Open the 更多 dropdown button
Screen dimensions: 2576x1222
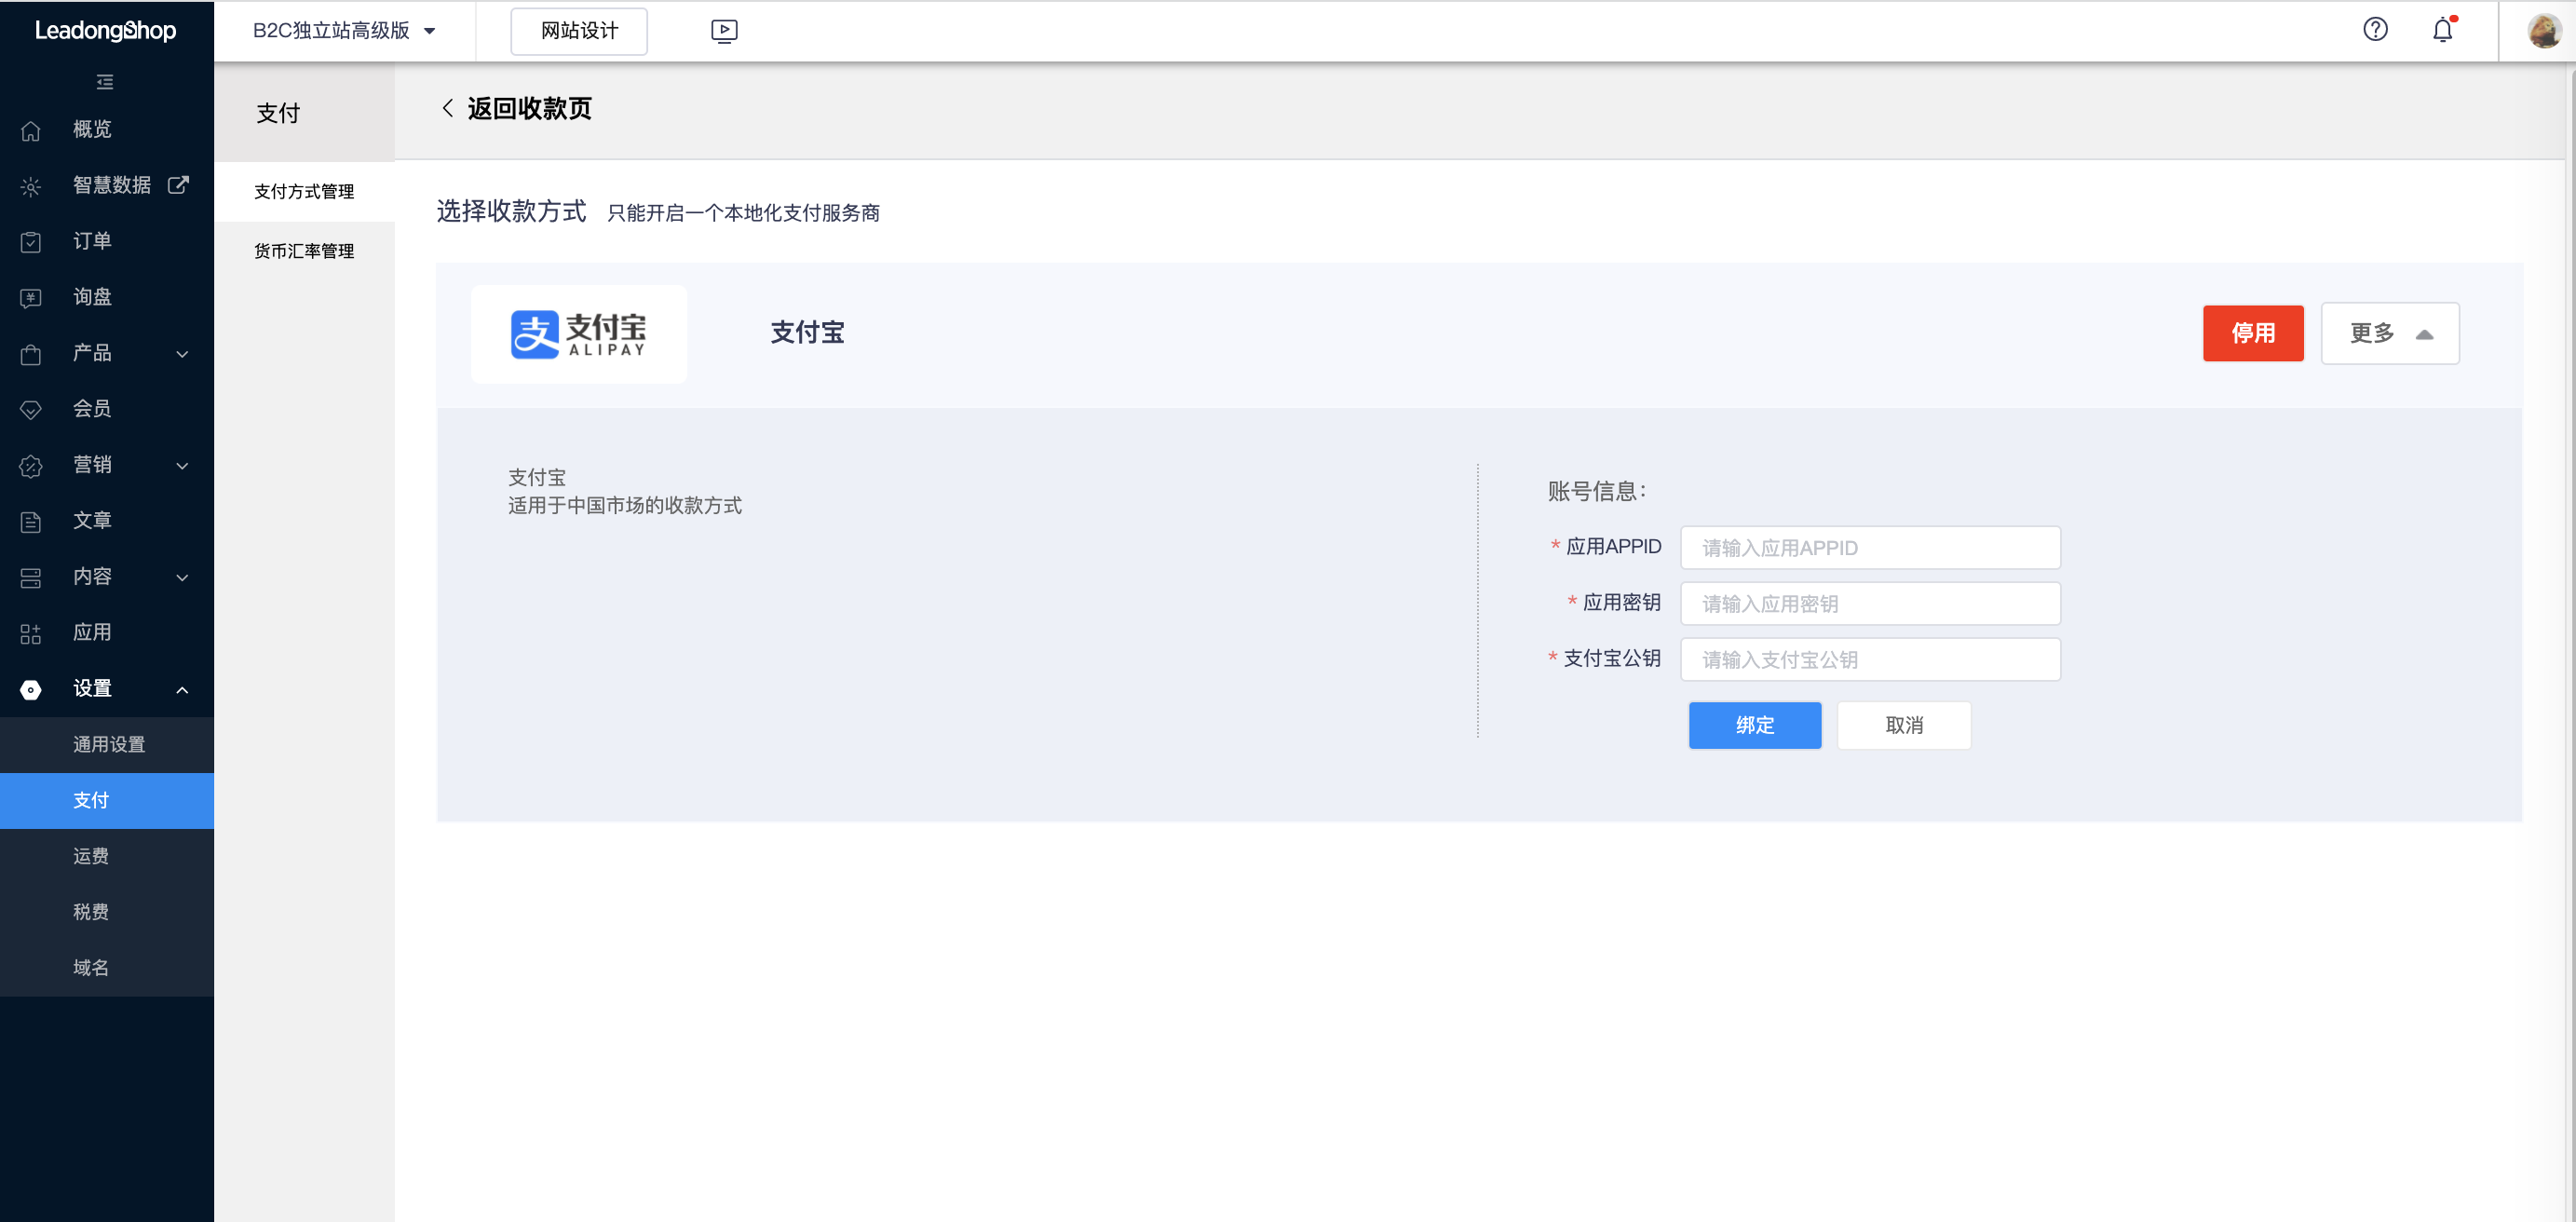pos(2389,333)
